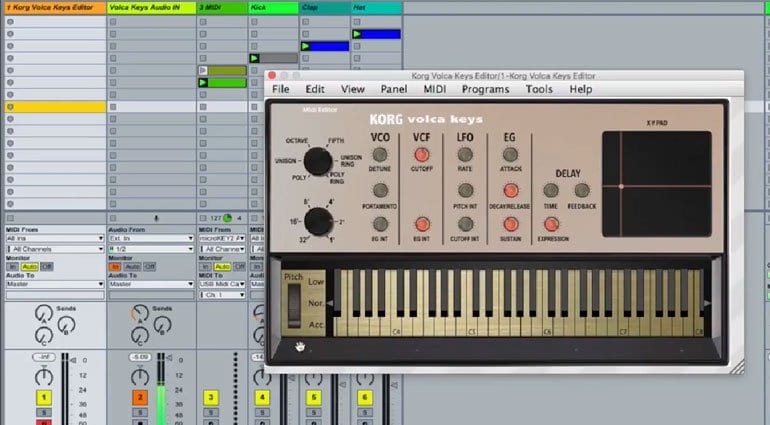Click record circle in the highlighted yellow slot
The height and width of the screenshot is (425, 770).
[x=10, y=107]
